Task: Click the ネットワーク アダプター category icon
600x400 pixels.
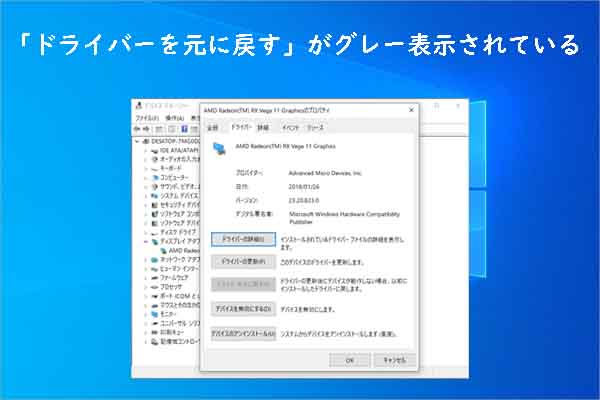Action: (x=155, y=260)
